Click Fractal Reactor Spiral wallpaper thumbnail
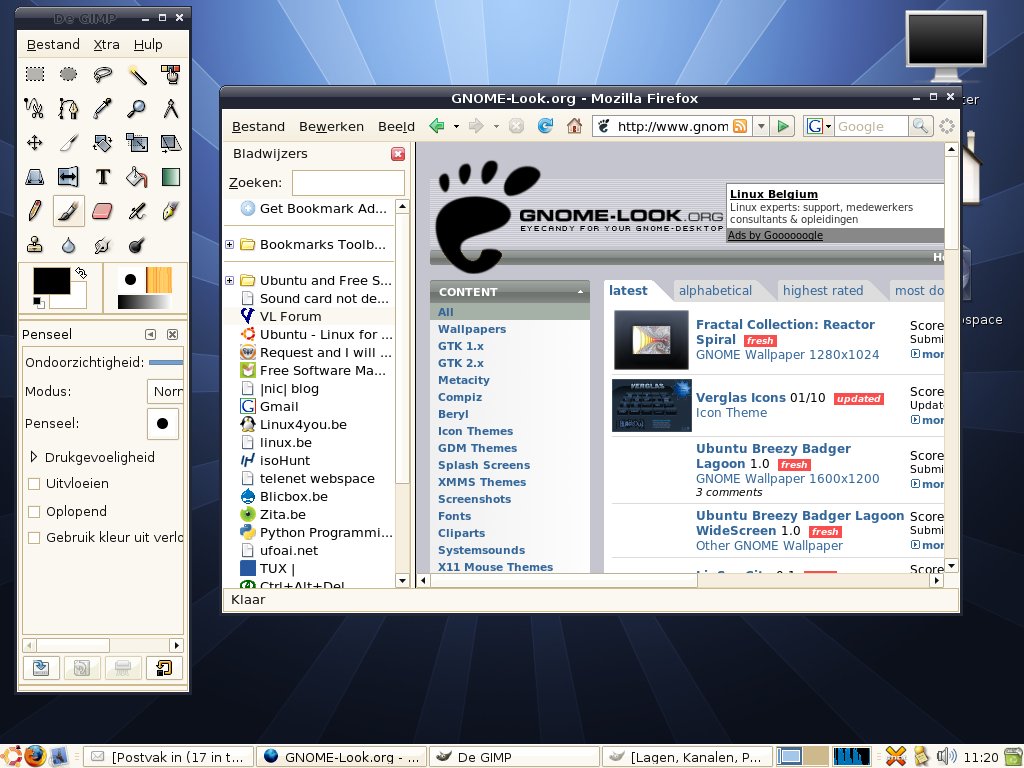 [x=651, y=340]
